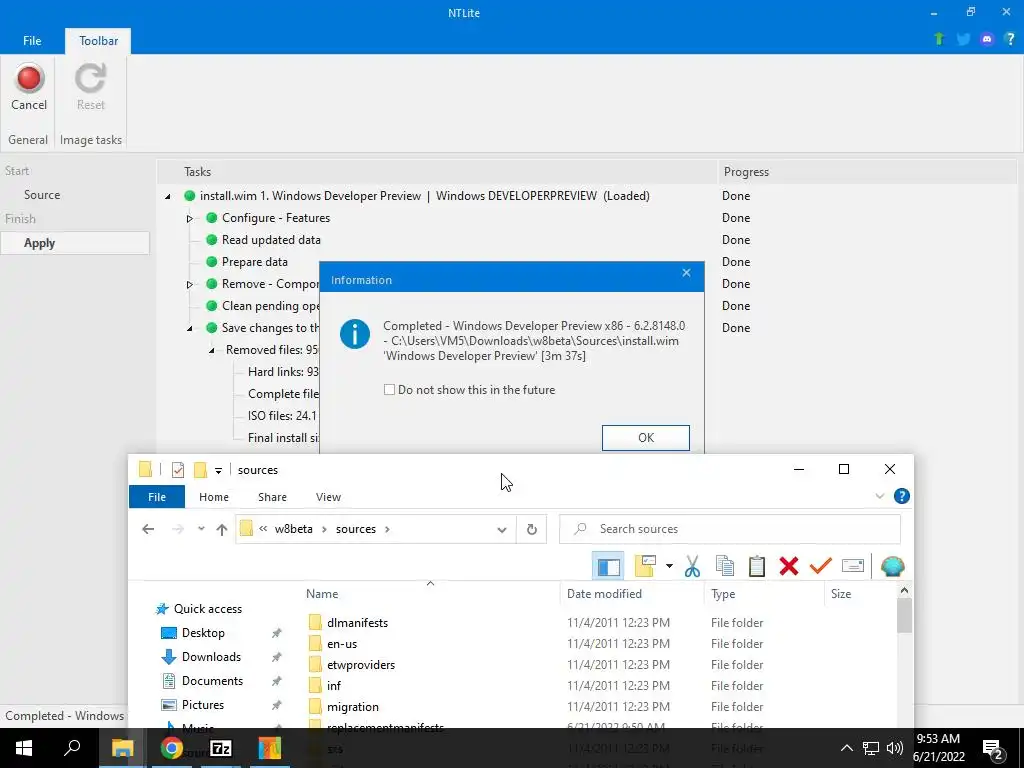Open the Explorer File tab

(157, 497)
